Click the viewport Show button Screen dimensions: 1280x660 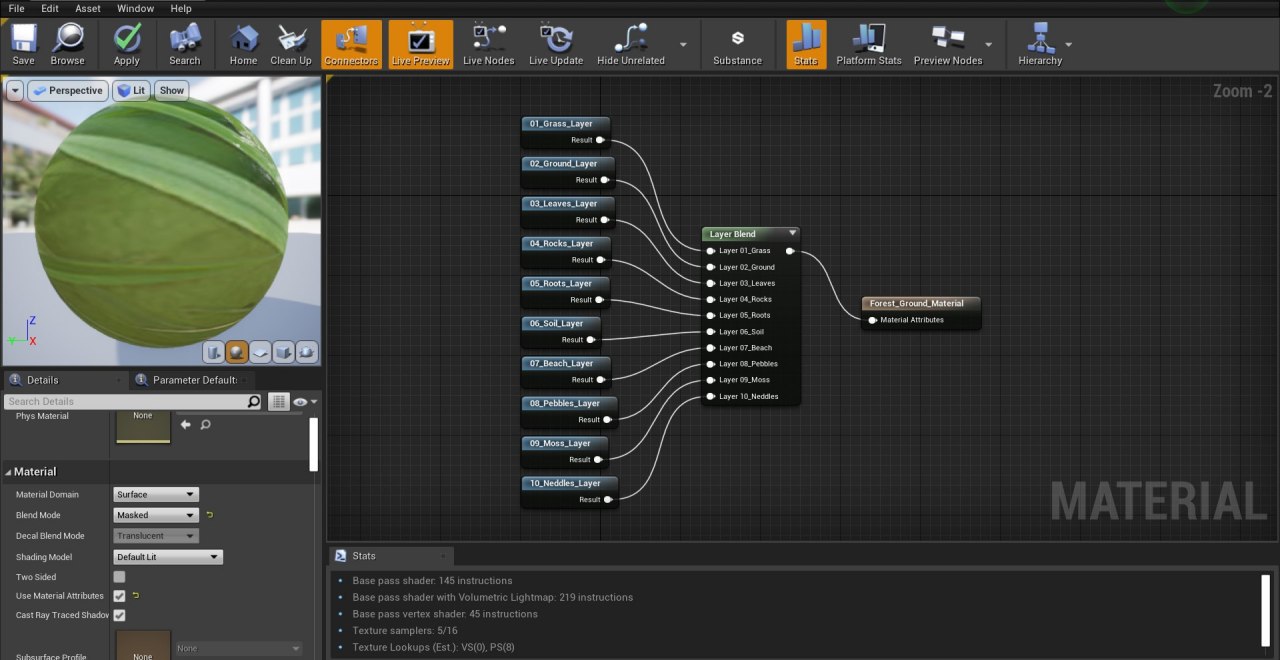pos(172,90)
